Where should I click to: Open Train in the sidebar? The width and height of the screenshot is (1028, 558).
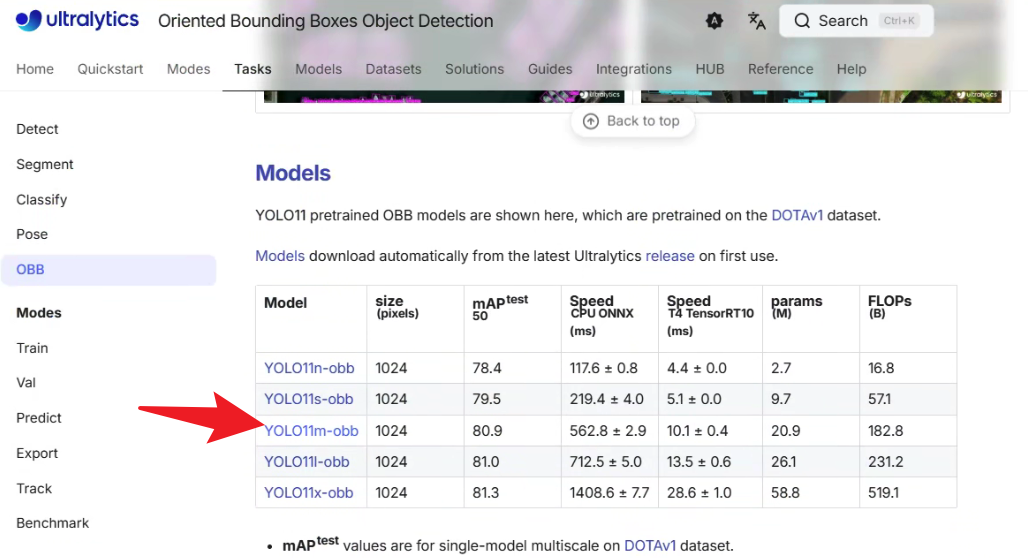click(x=32, y=348)
